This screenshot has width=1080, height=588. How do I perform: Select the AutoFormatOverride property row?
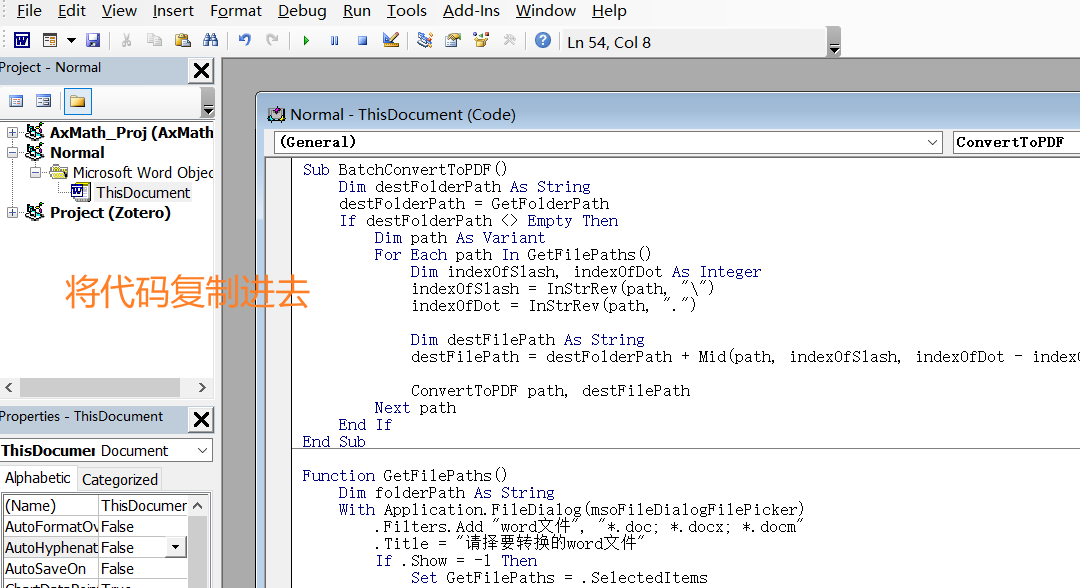[95, 527]
